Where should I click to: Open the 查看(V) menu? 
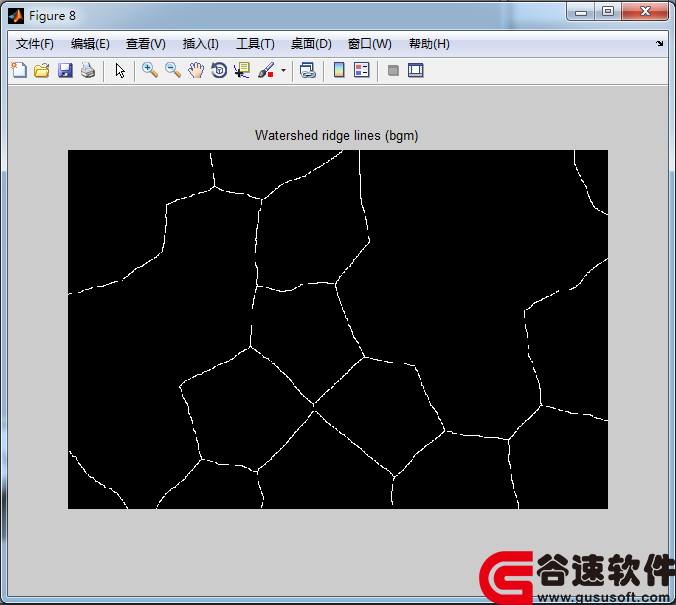(x=146, y=44)
